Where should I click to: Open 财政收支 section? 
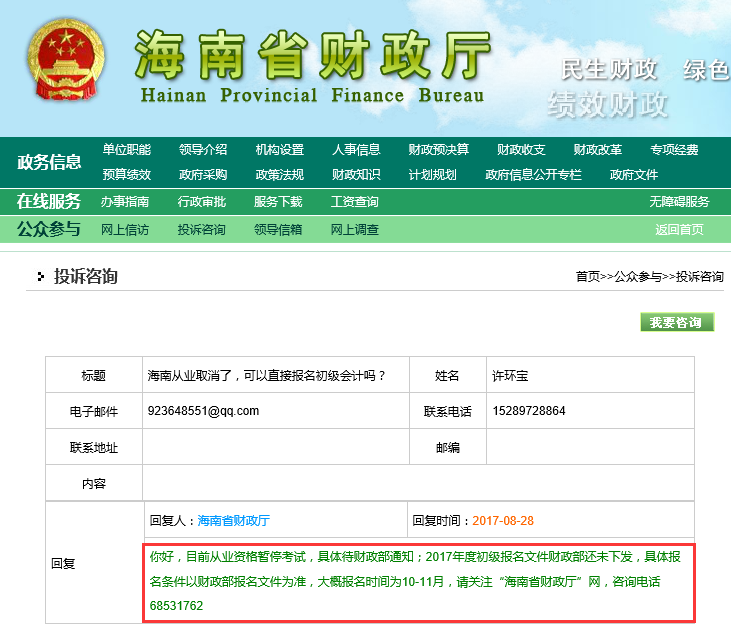pyautogui.click(x=521, y=150)
